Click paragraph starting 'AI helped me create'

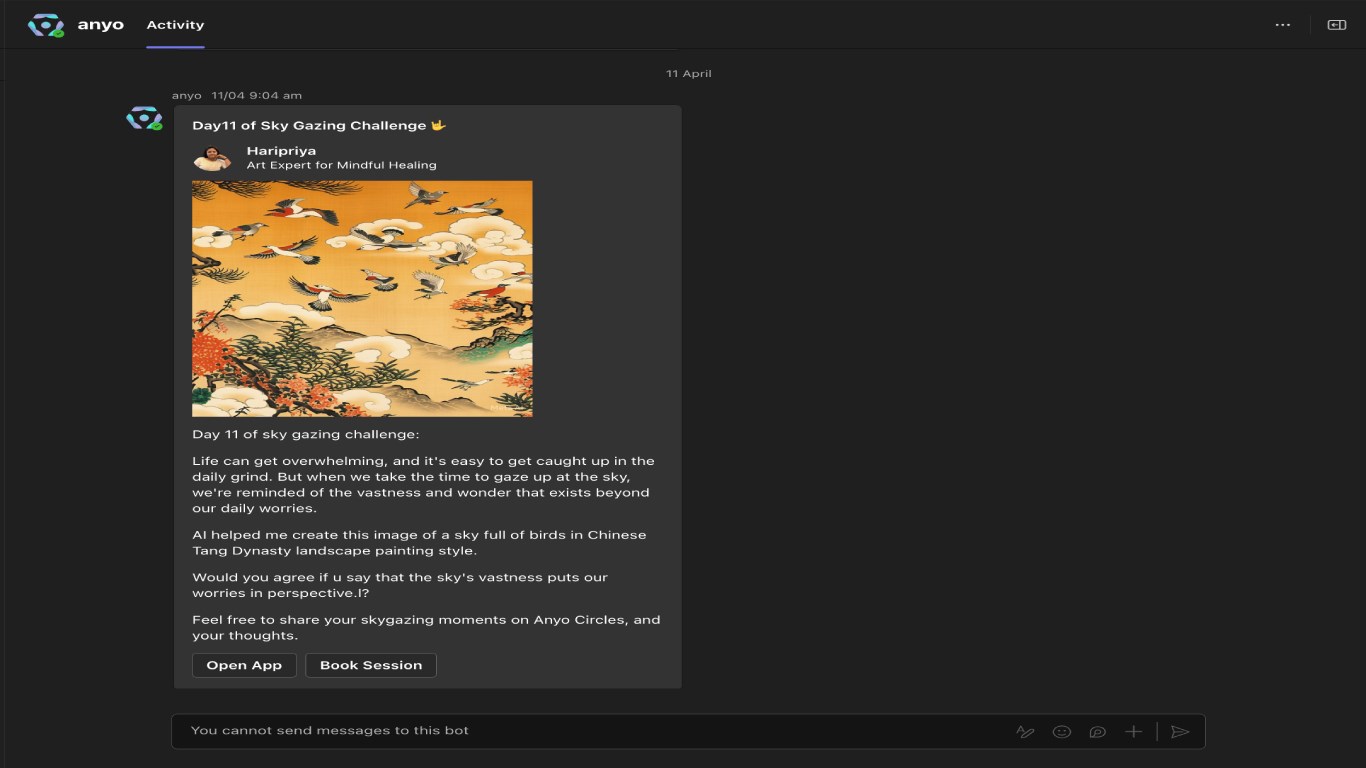click(419, 543)
